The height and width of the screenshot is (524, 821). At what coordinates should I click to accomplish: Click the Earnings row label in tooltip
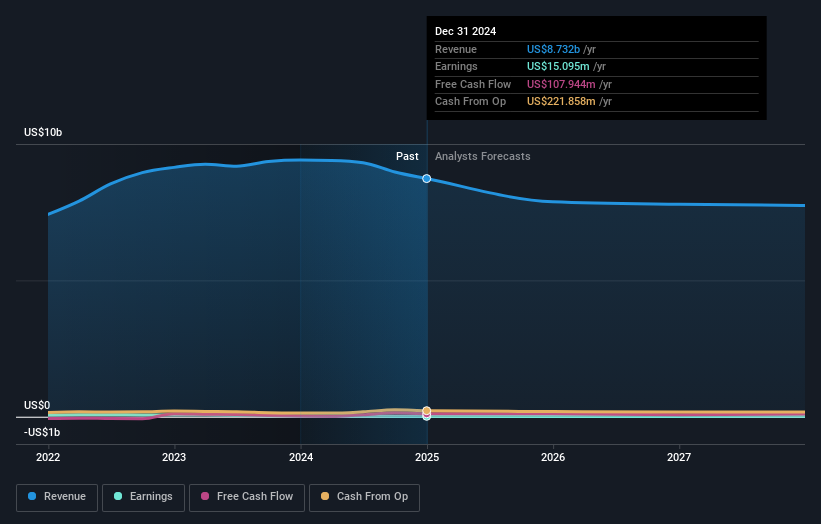pos(457,66)
